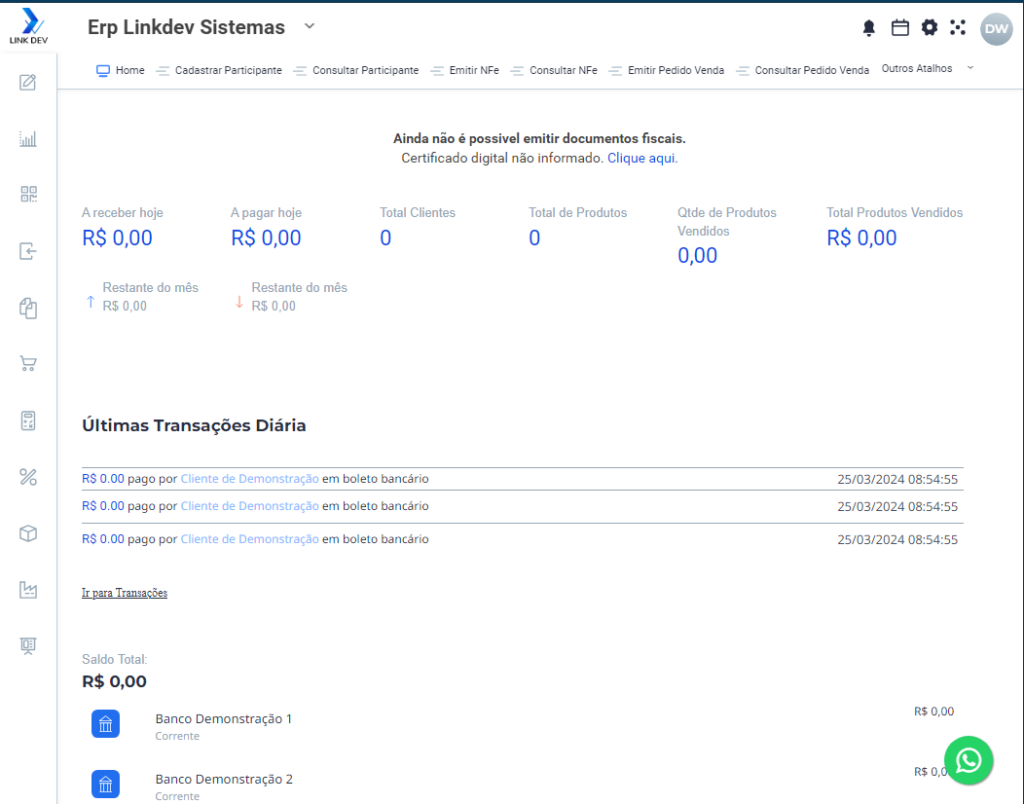Image resolution: width=1024 pixels, height=804 pixels.
Task: Switch to the Home shortcut tab
Action: (120, 70)
